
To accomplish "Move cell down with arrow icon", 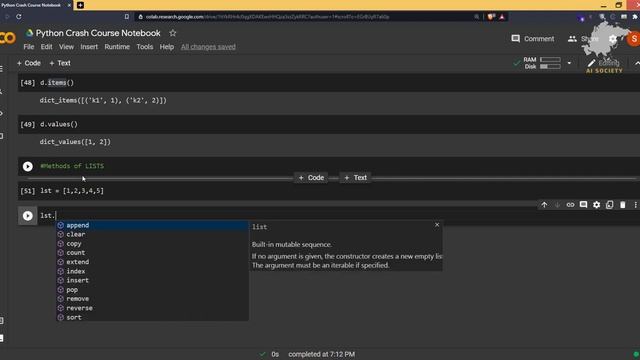I will (557, 205).
